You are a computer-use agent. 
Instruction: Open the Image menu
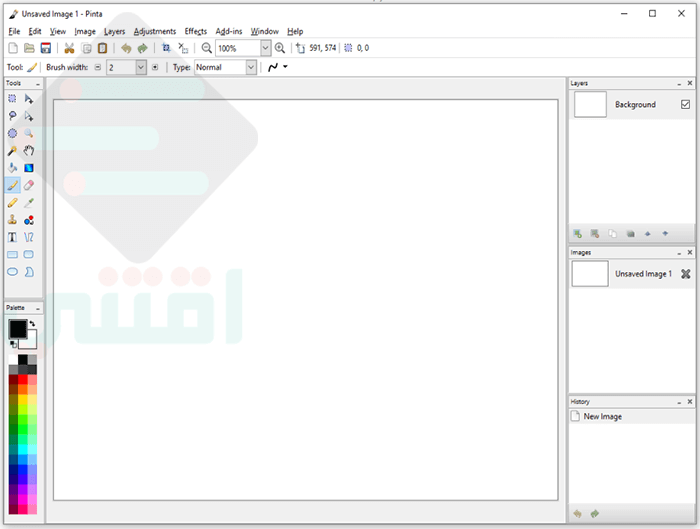[85, 31]
